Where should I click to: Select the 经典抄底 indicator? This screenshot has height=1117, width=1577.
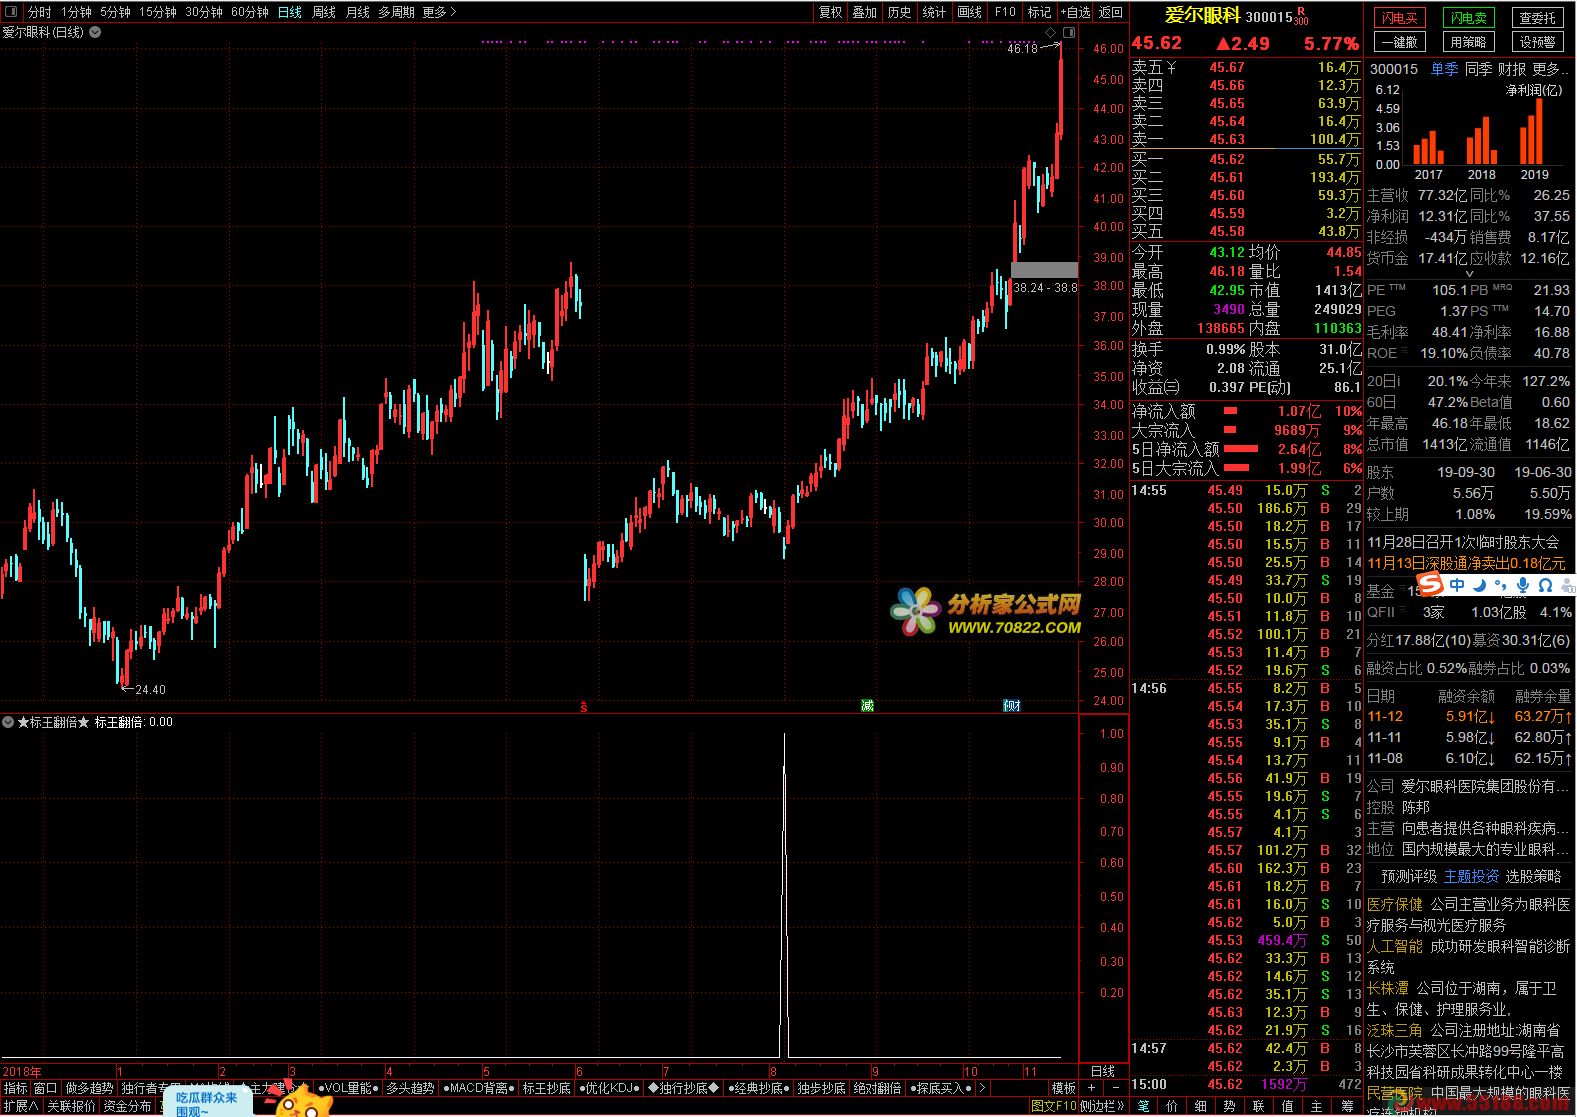pyautogui.click(x=759, y=1088)
